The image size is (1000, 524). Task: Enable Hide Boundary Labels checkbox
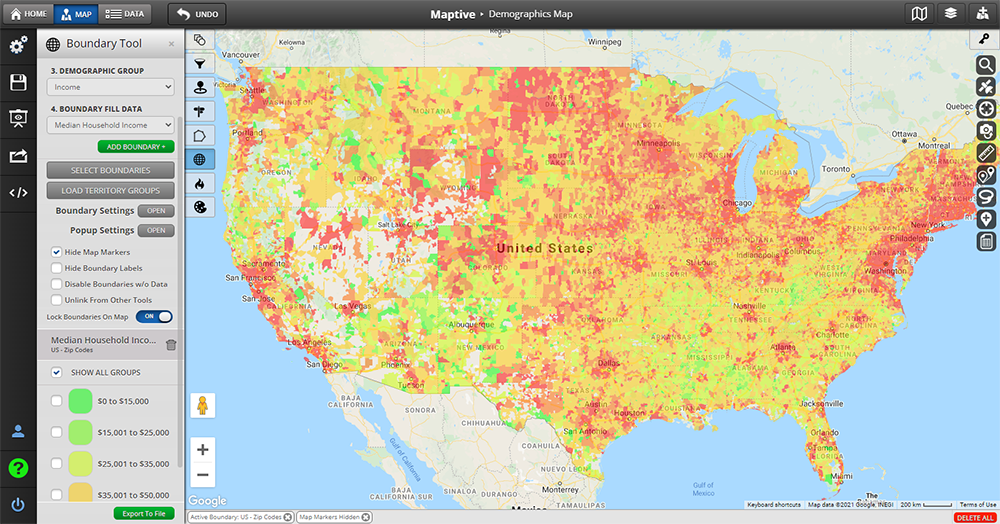tap(57, 268)
